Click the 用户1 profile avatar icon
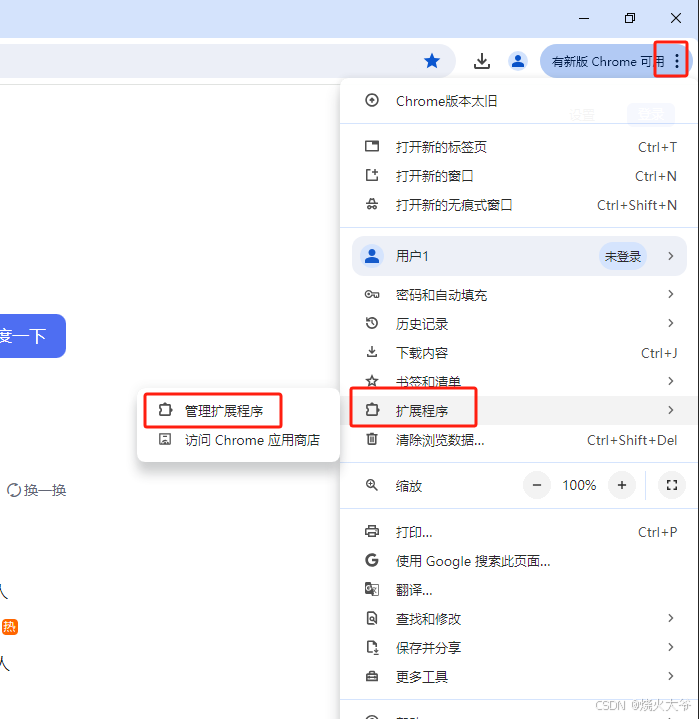Viewport: 699px width, 719px height. click(x=372, y=256)
